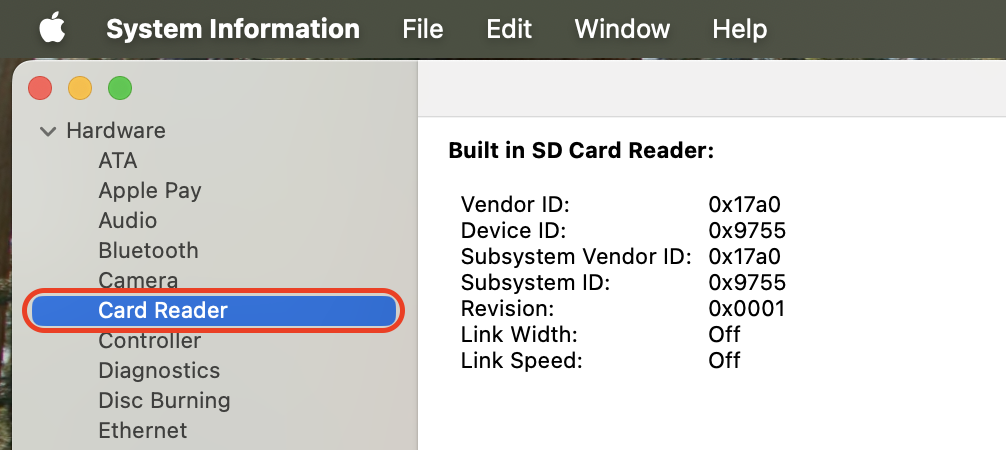The width and height of the screenshot is (1006, 450).
Task: Click the Vendor ID label
Action: point(515,205)
